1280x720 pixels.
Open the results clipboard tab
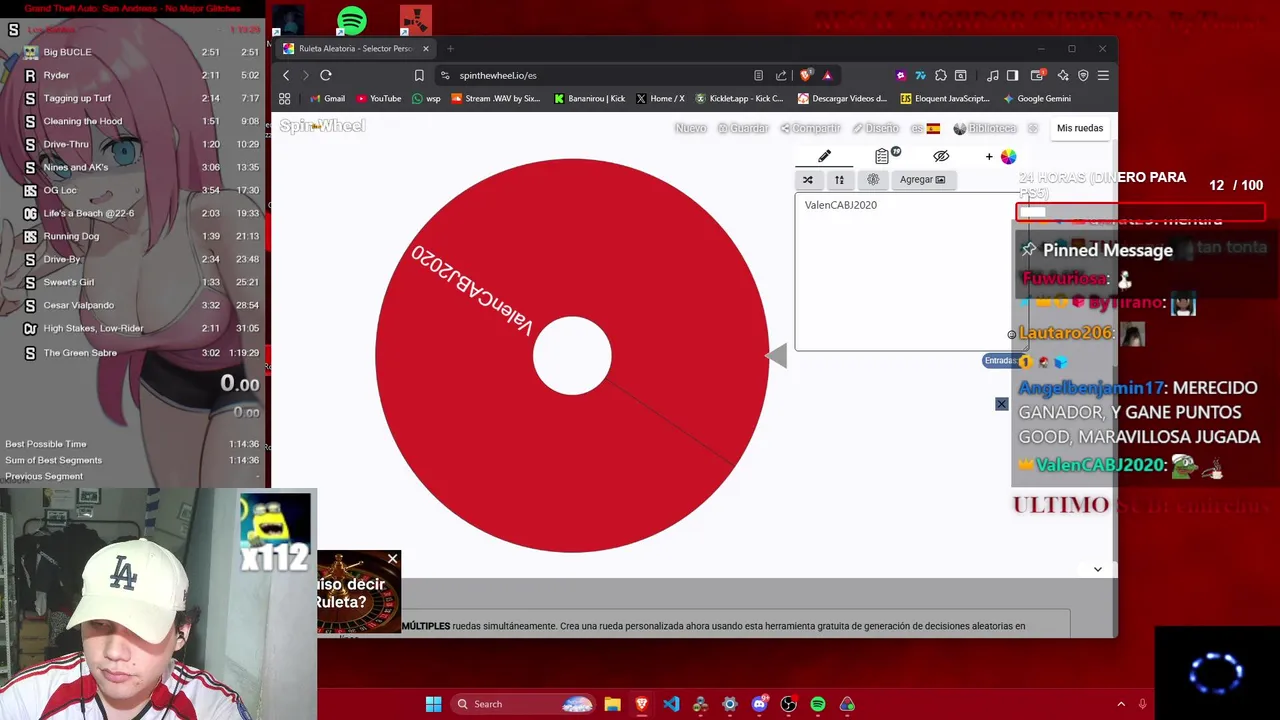tap(882, 156)
